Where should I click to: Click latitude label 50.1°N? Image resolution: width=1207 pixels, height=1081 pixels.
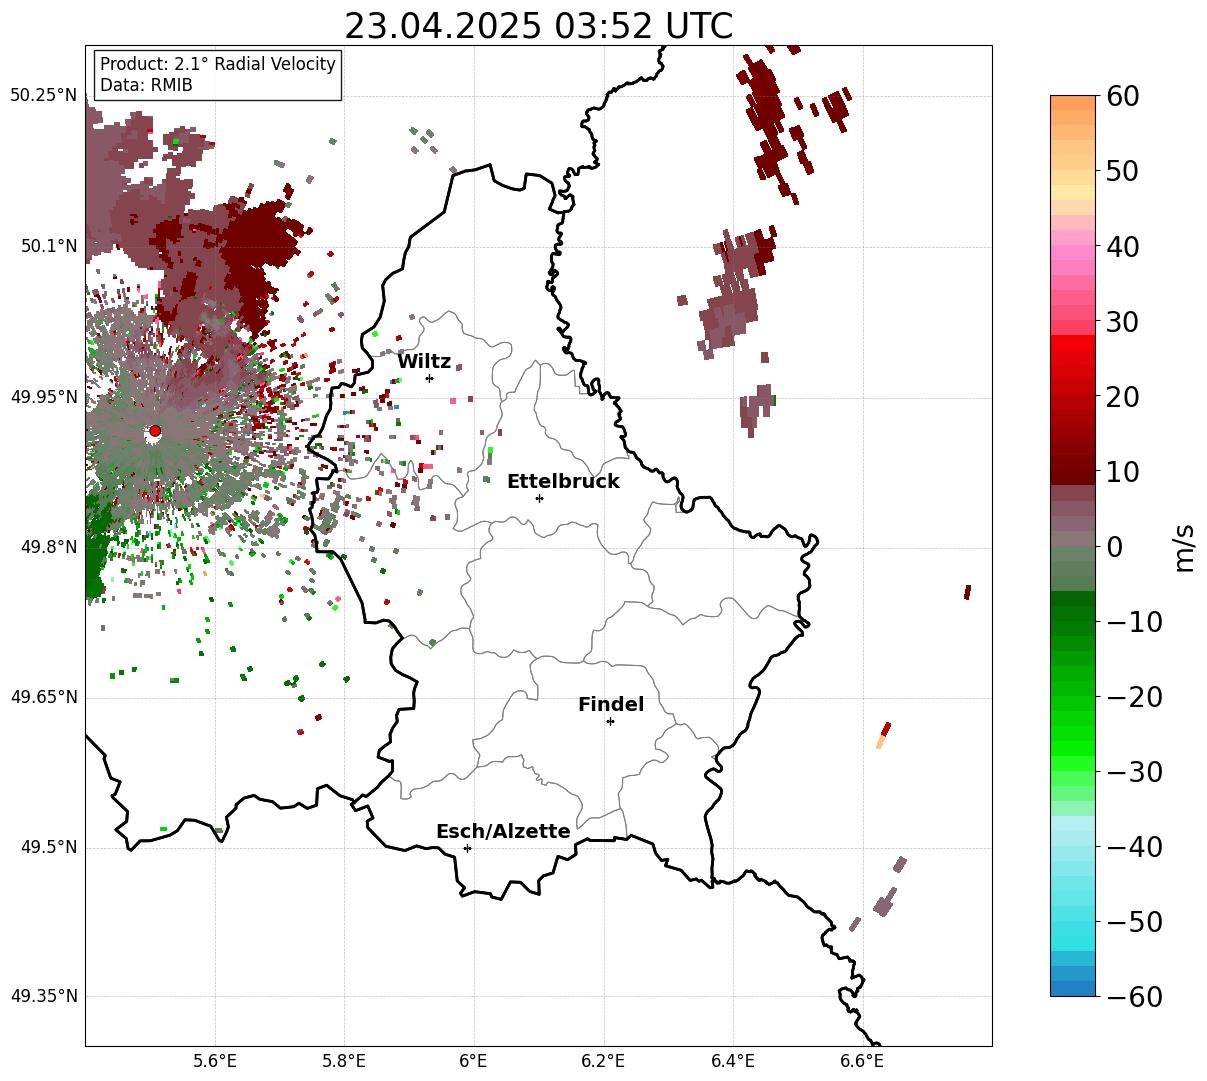(48, 246)
